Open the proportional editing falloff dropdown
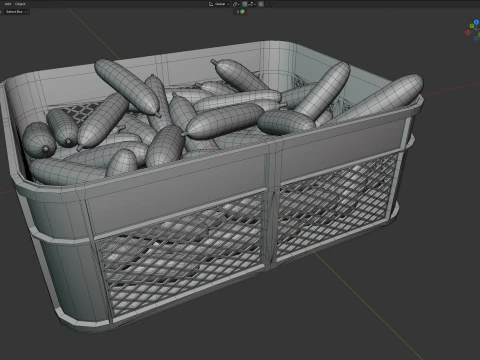The height and width of the screenshot is (360, 480). click(269, 4)
